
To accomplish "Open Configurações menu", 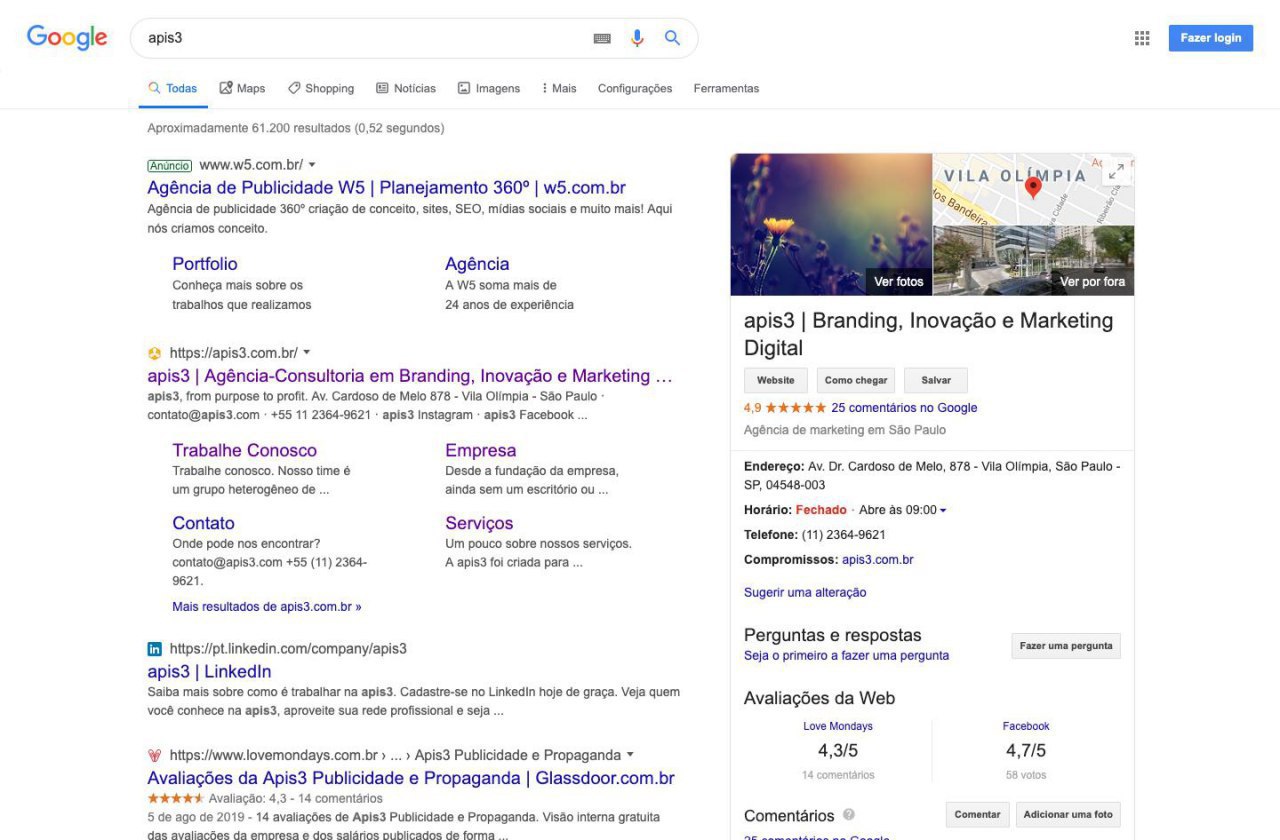I will click(635, 88).
